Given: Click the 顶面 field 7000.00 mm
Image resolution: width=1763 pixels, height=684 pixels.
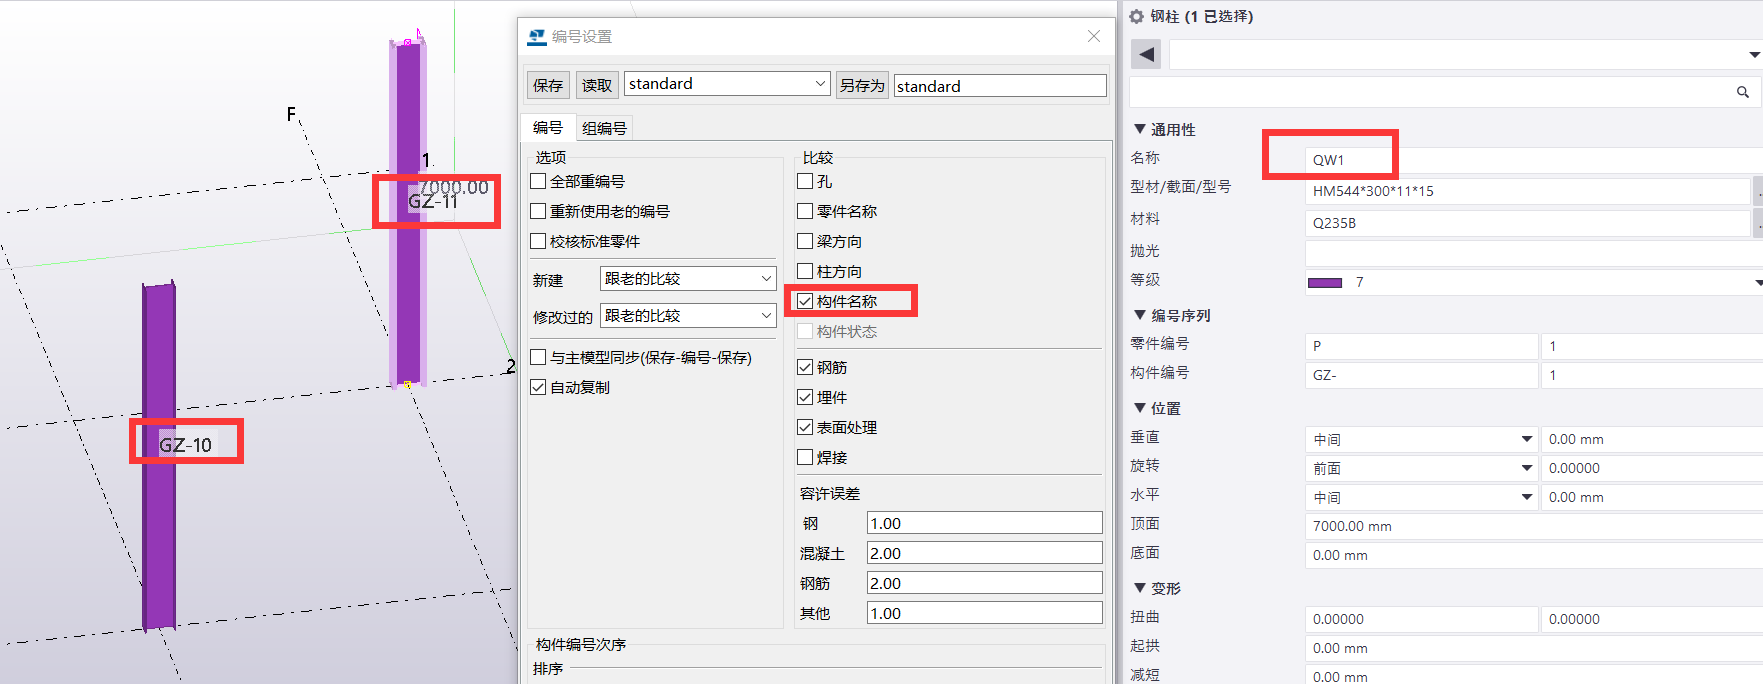Looking at the screenshot, I should tap(1534, 526).
